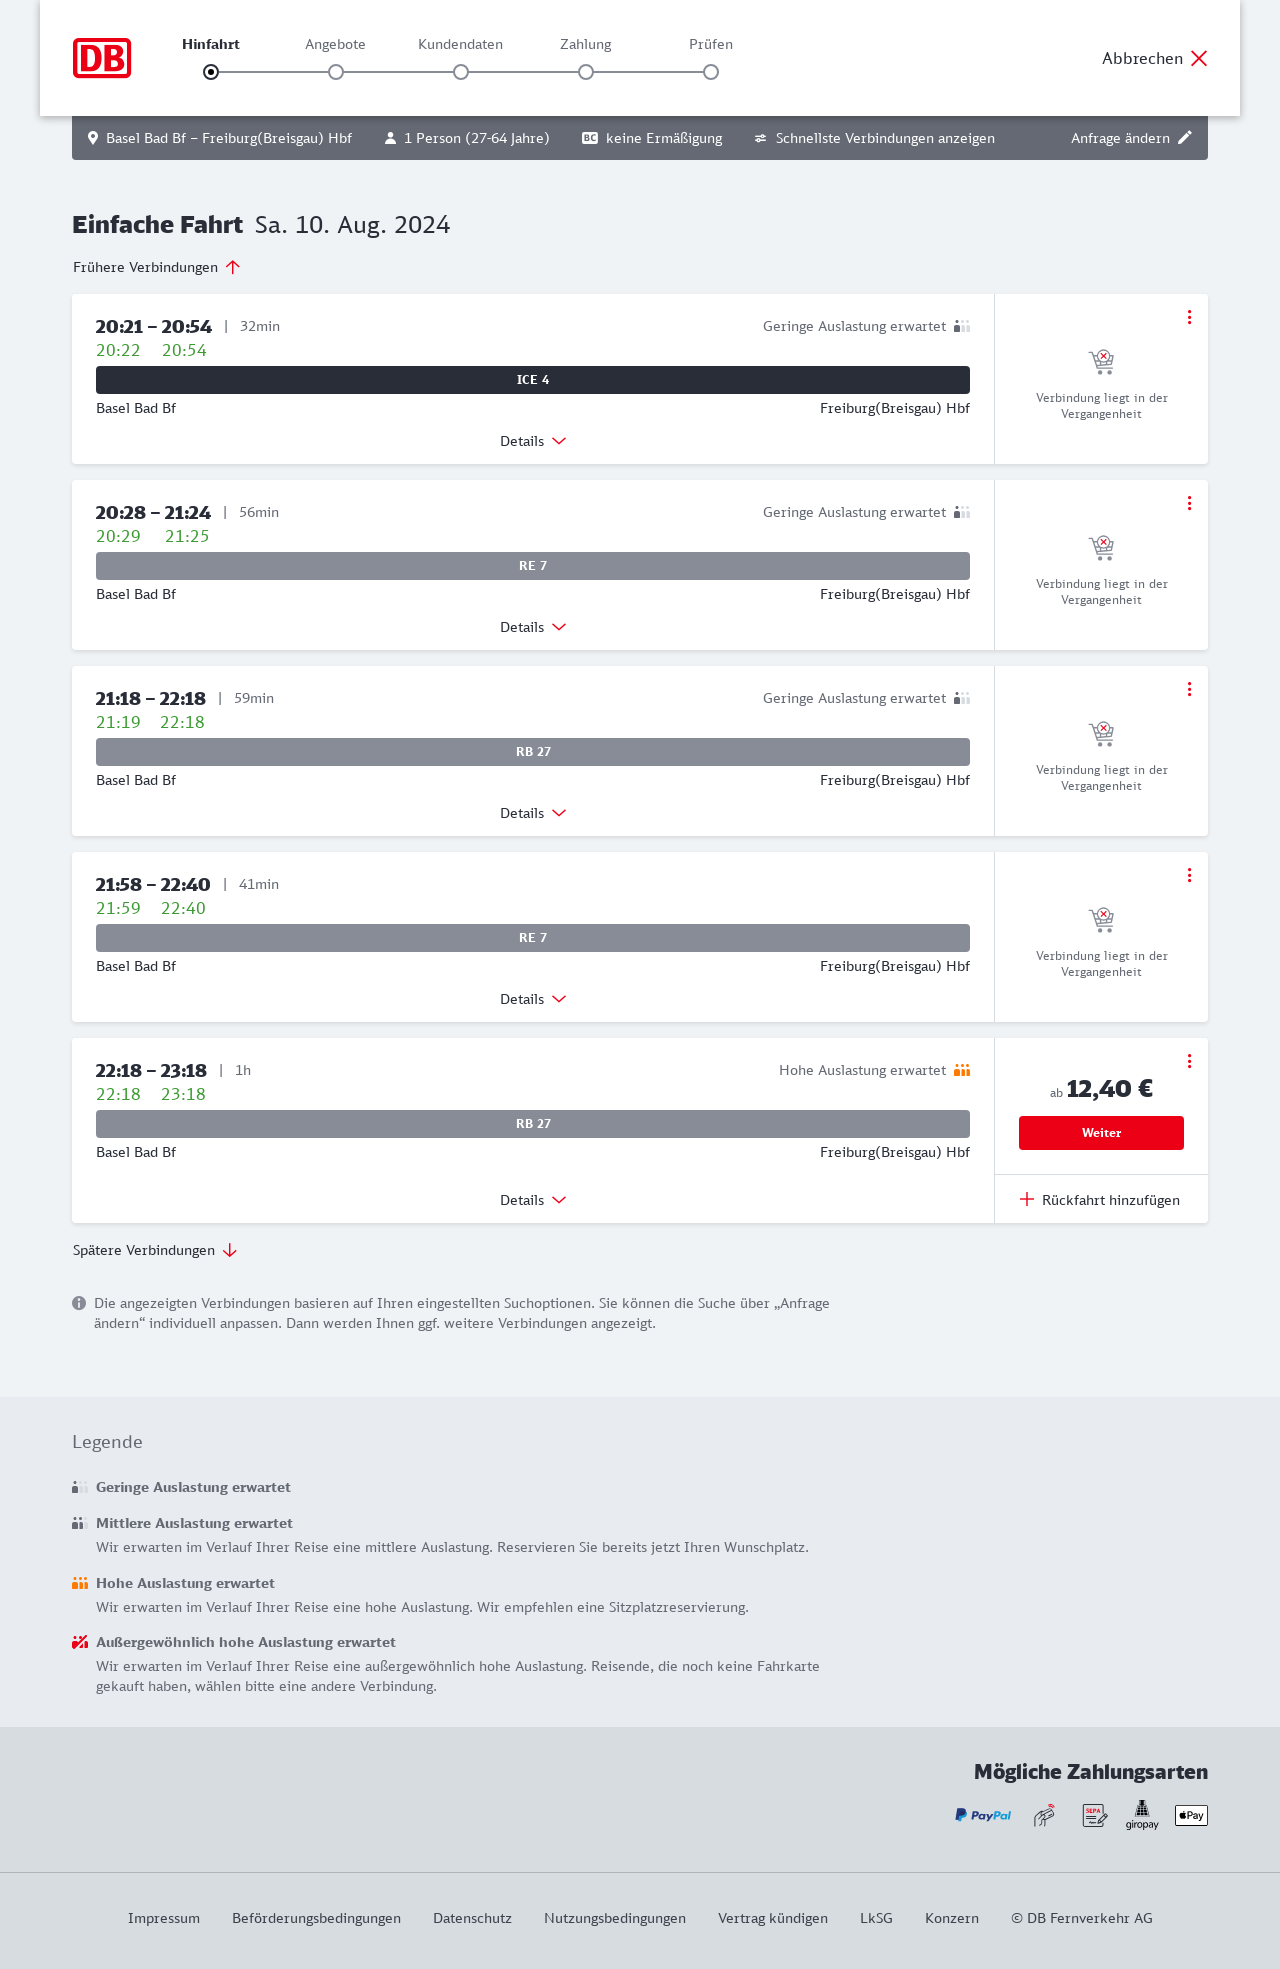Expand Details for the ICE 4 connection
The height and width of the screenshot is (1969, 1280).
tap(533, 441)
